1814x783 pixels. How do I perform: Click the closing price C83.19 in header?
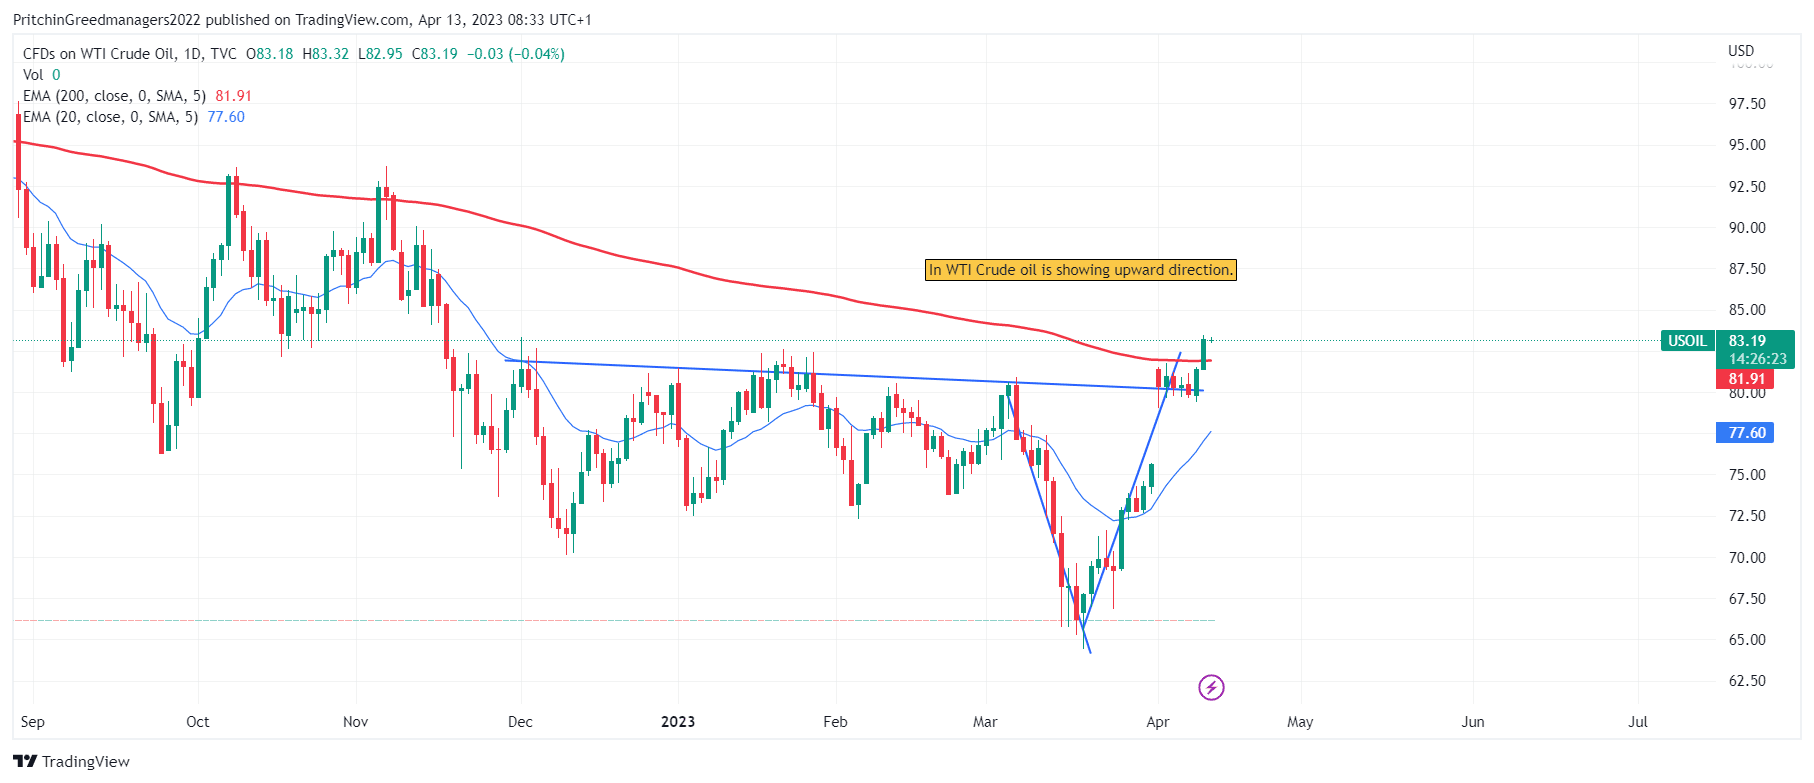point(435,54)
